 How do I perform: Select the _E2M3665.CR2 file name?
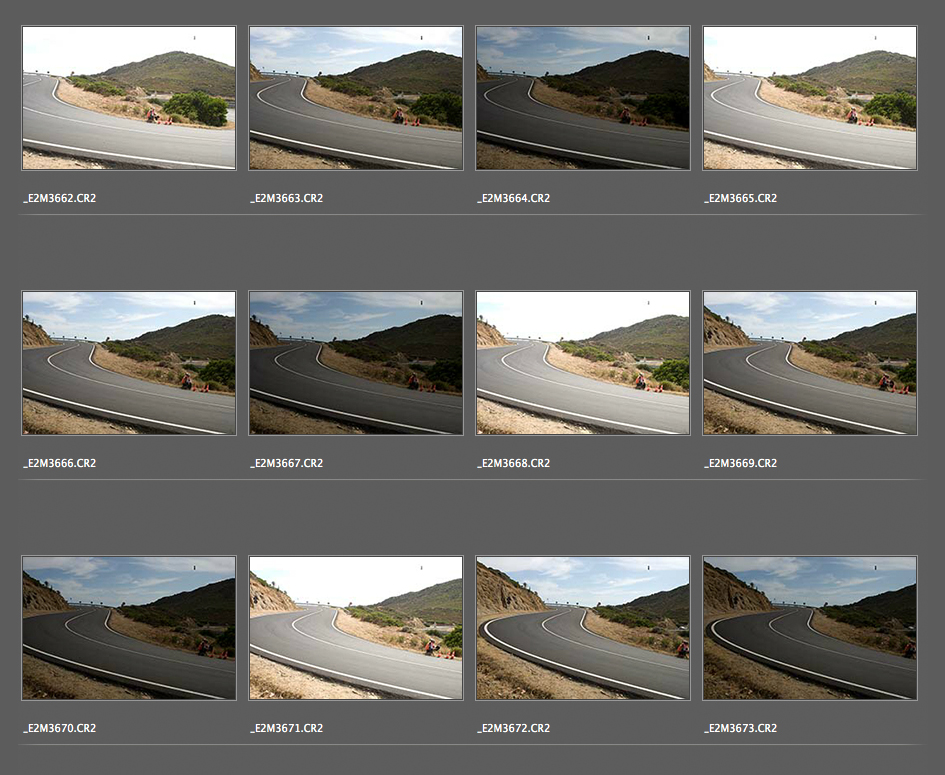point(741,198)
